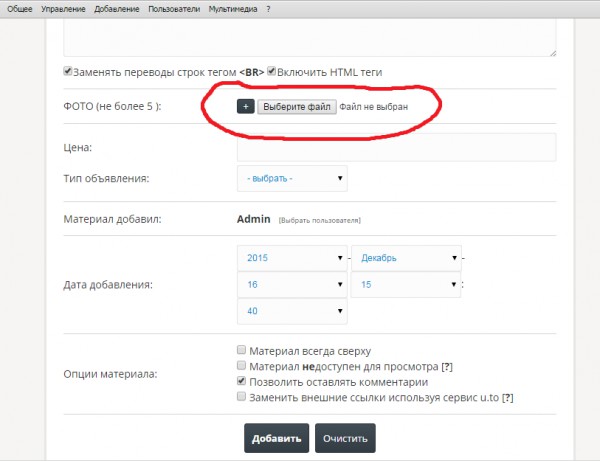Open the day dropdown showing 16
Viewport: 600px width, 461px height.
292,285
